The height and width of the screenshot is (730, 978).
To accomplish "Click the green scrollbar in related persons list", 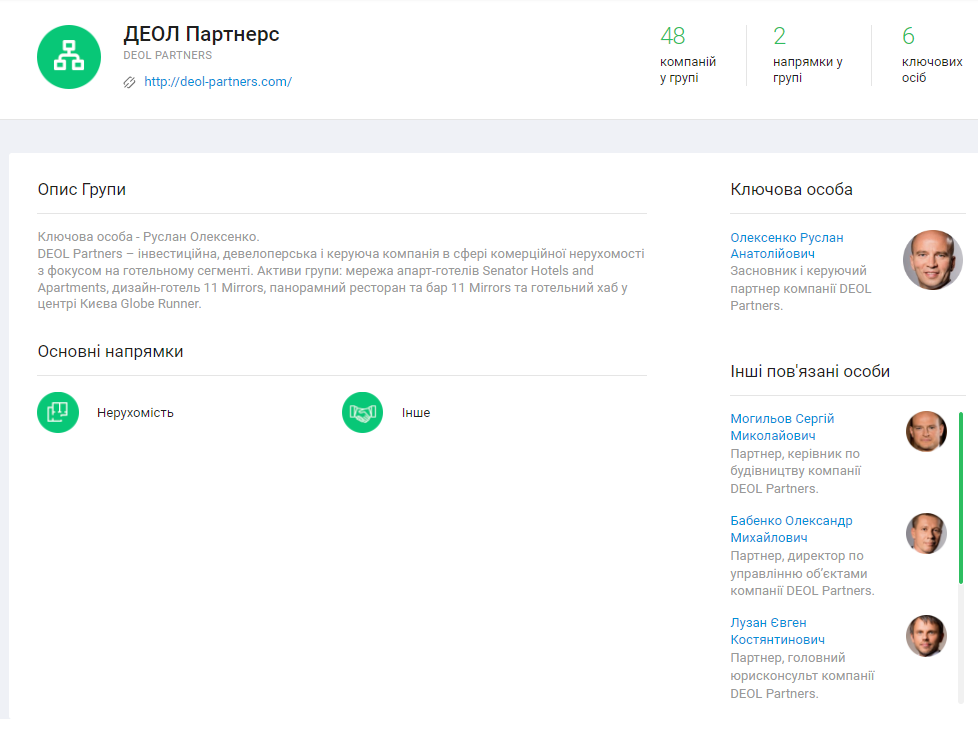I will 961,497.
